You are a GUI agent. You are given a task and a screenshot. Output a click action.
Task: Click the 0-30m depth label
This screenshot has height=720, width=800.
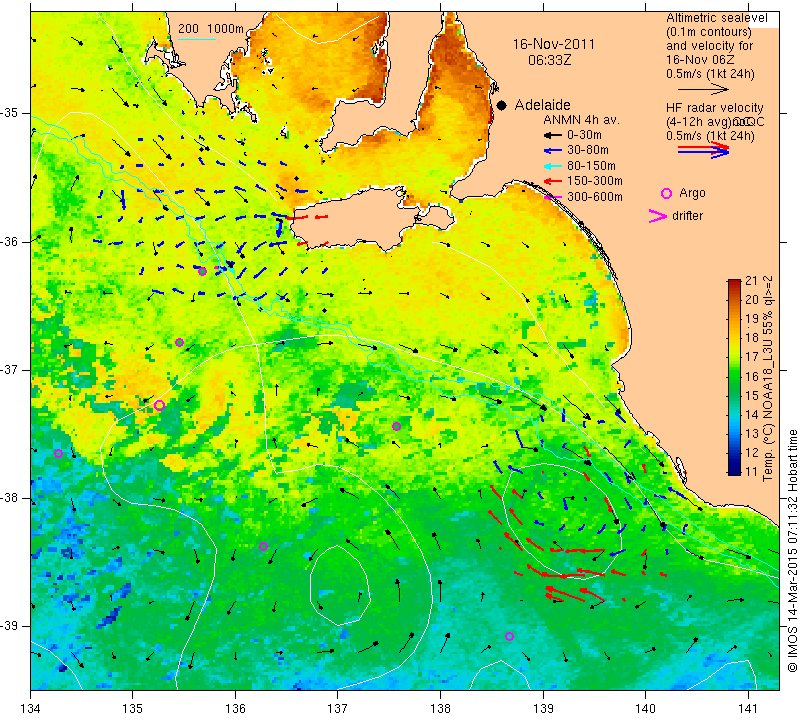tap(584, 135)
